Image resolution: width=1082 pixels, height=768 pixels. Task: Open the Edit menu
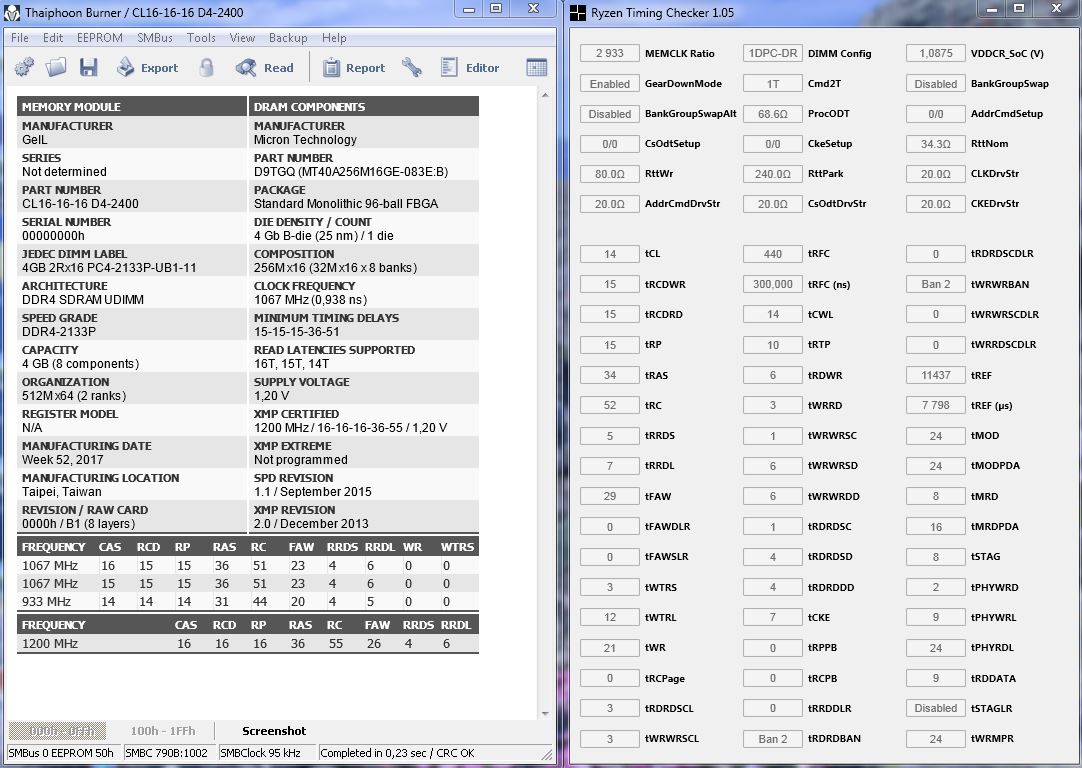[53, 38]
